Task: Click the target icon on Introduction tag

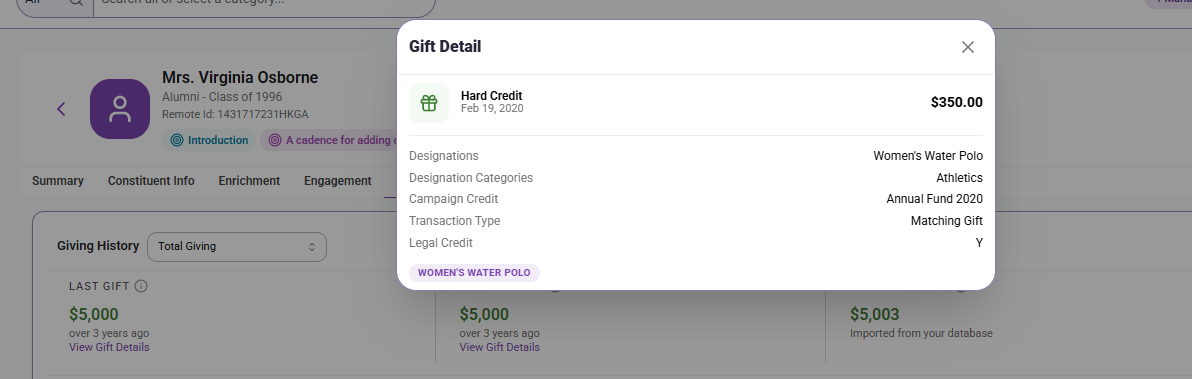Action: [x=176, y=141]
